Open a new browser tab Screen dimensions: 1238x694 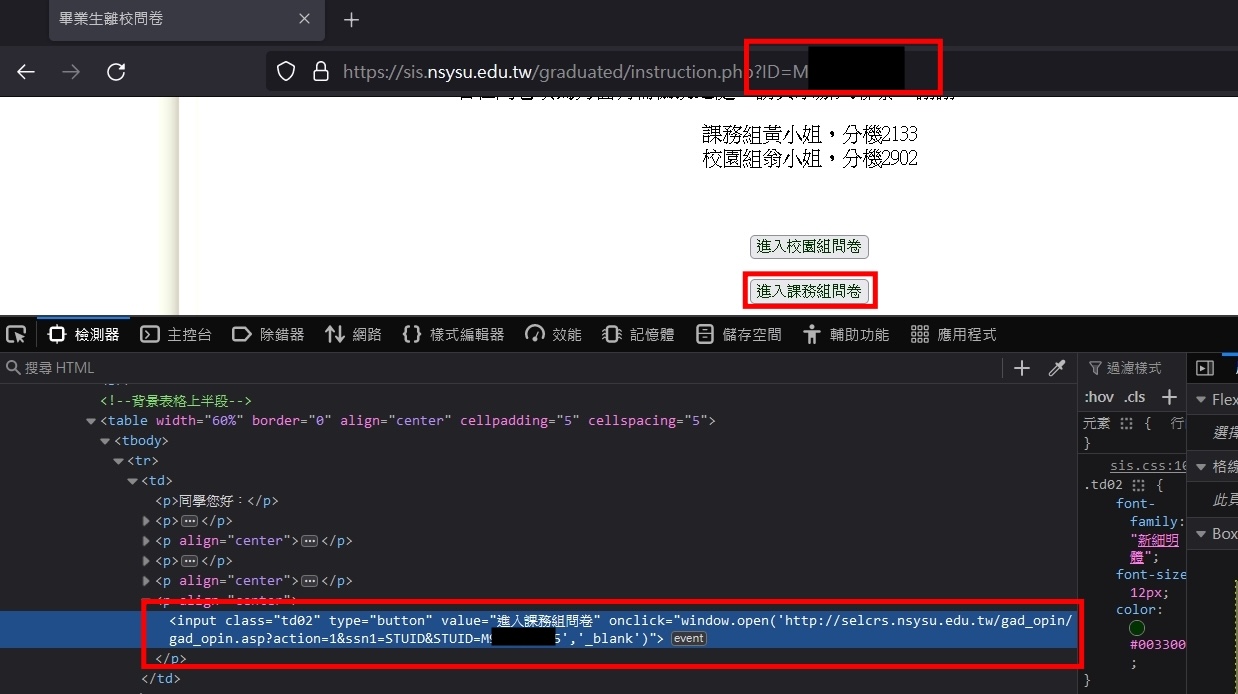click(x=350, y=19)
